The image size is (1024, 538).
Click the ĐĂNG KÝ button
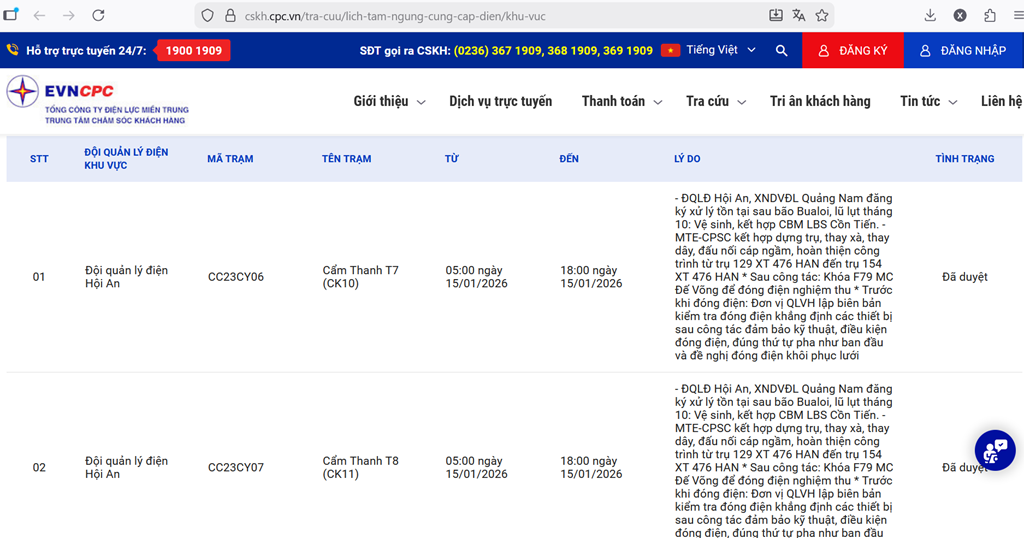click(852, 50)
